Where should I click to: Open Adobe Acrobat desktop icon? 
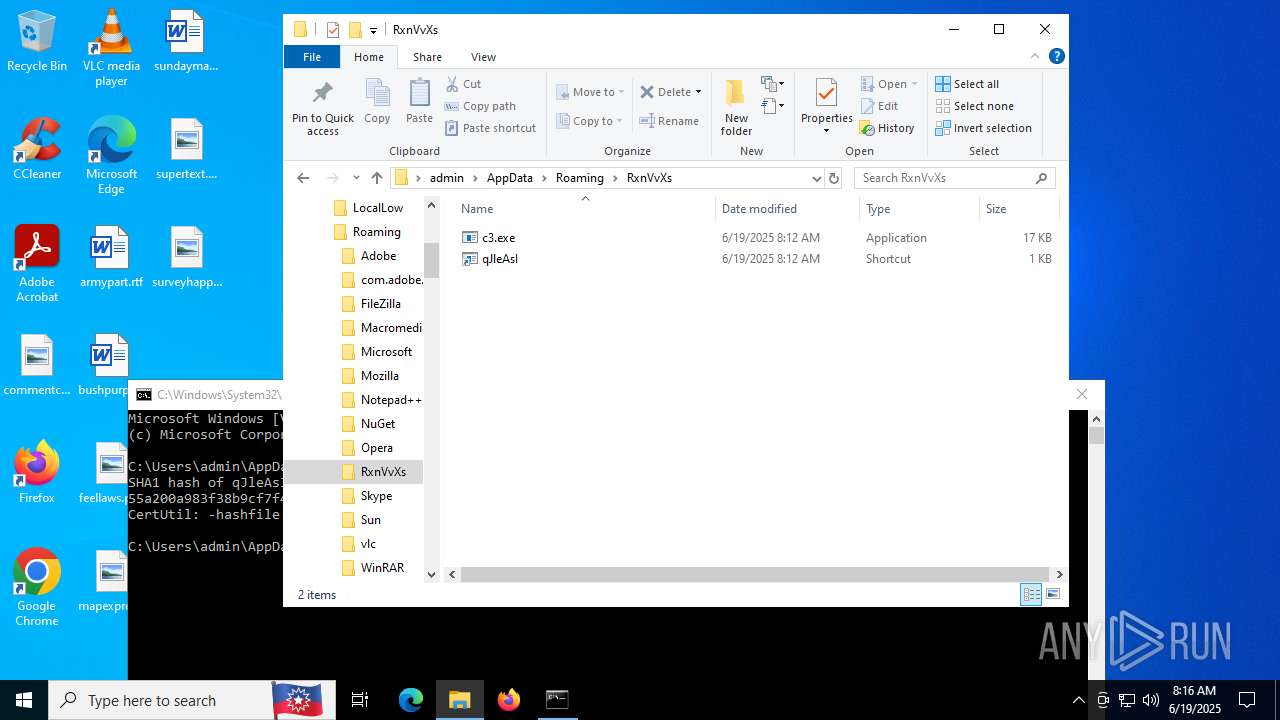point(37,264)
